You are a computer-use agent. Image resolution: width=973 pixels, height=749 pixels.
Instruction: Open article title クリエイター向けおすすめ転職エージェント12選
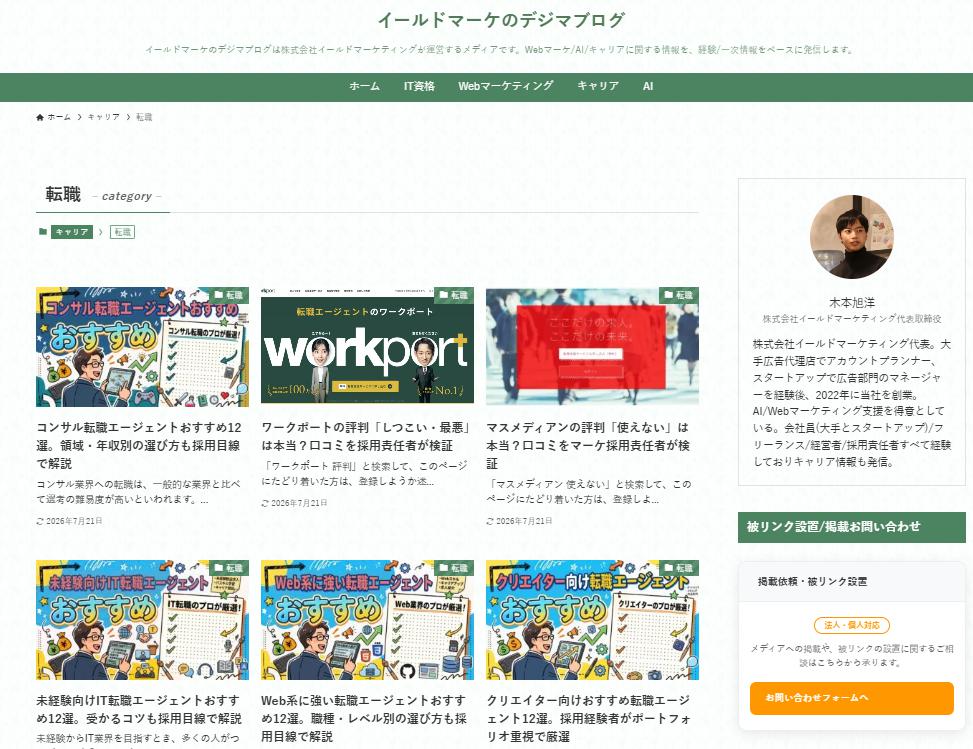589,719
